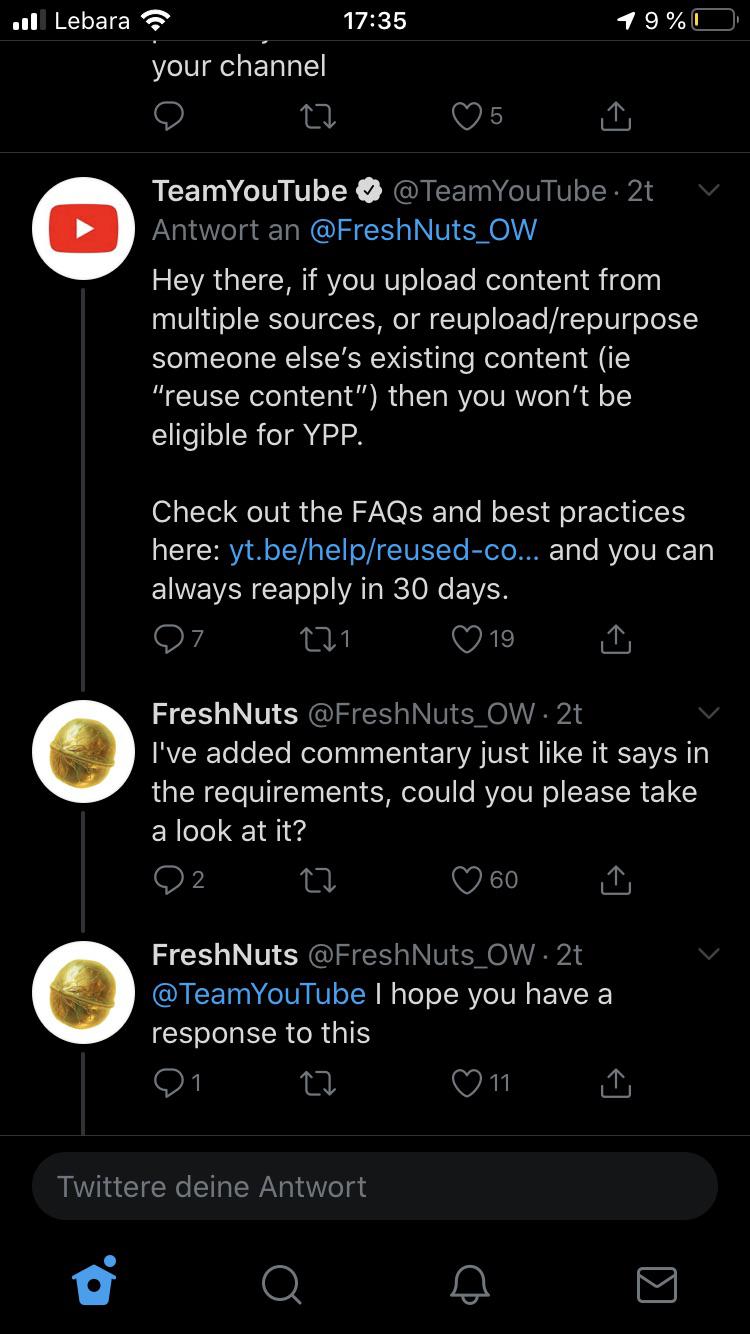
Task: Share the TeamYouTube tweet
Action: (x=616, y=638)
